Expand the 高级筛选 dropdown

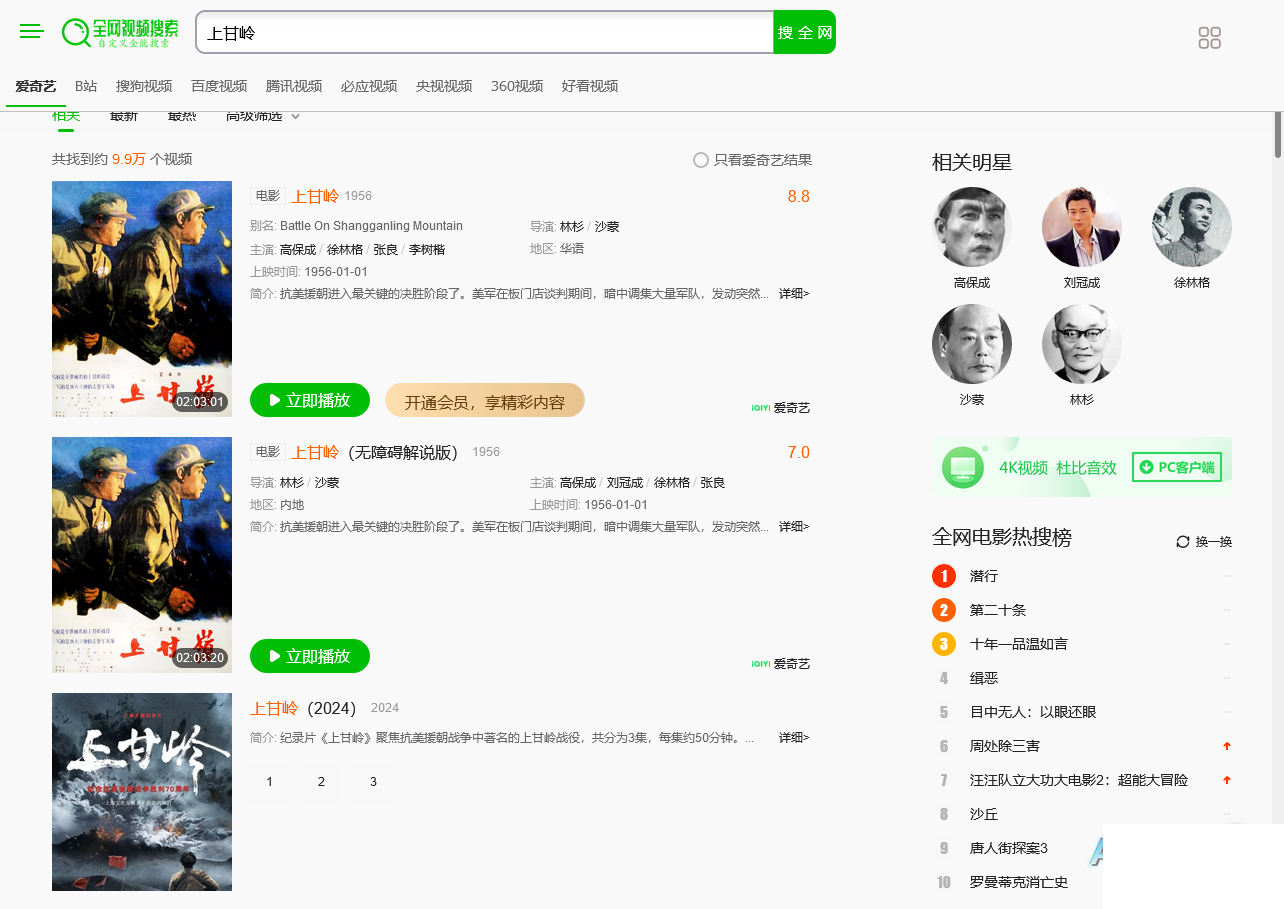pyautogui.click(x=263, y=116)
